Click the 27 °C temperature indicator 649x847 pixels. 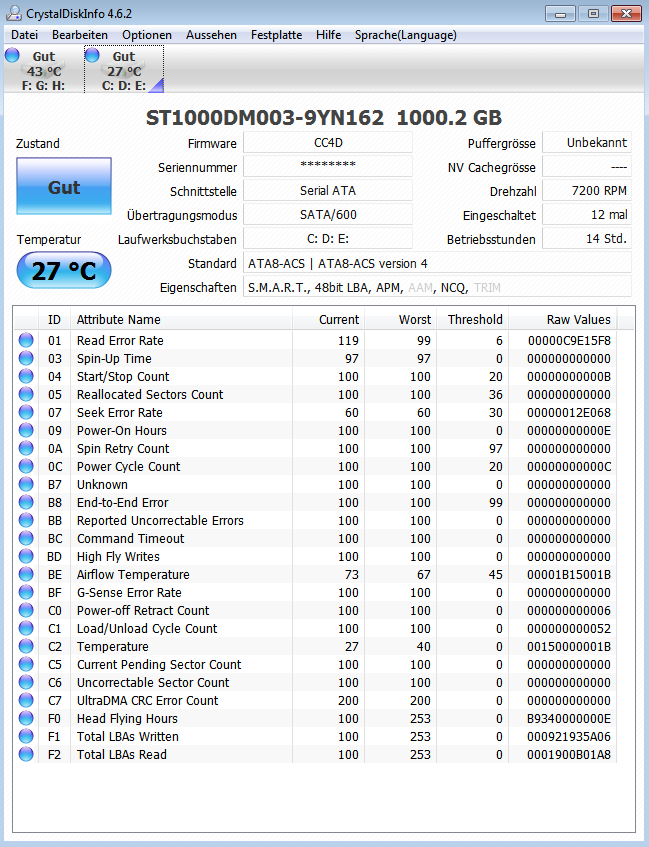pos(64,270)
